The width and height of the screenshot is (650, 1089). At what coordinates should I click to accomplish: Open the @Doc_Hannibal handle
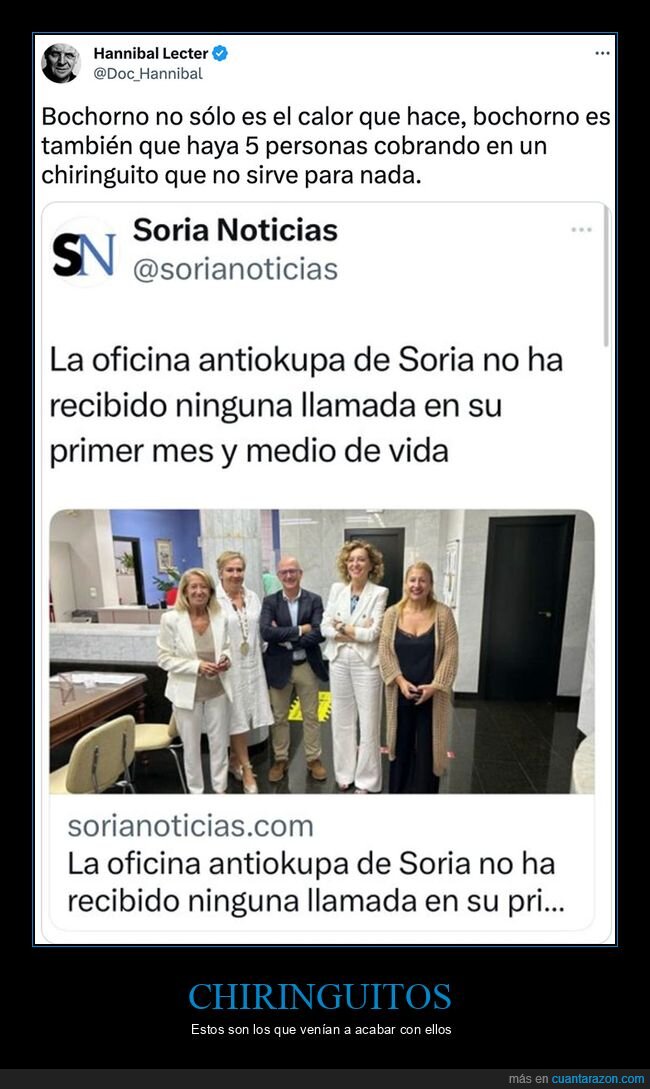click(x=148, y=74)
